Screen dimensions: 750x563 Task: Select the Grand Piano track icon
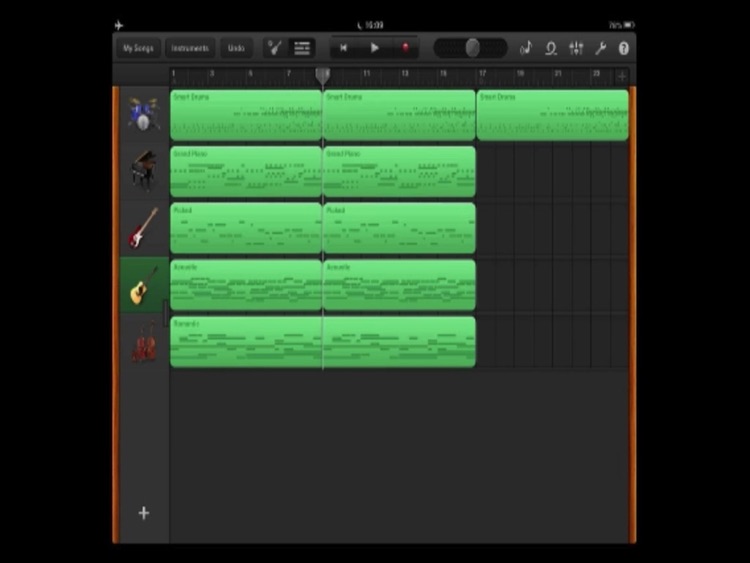pos(143,170)
